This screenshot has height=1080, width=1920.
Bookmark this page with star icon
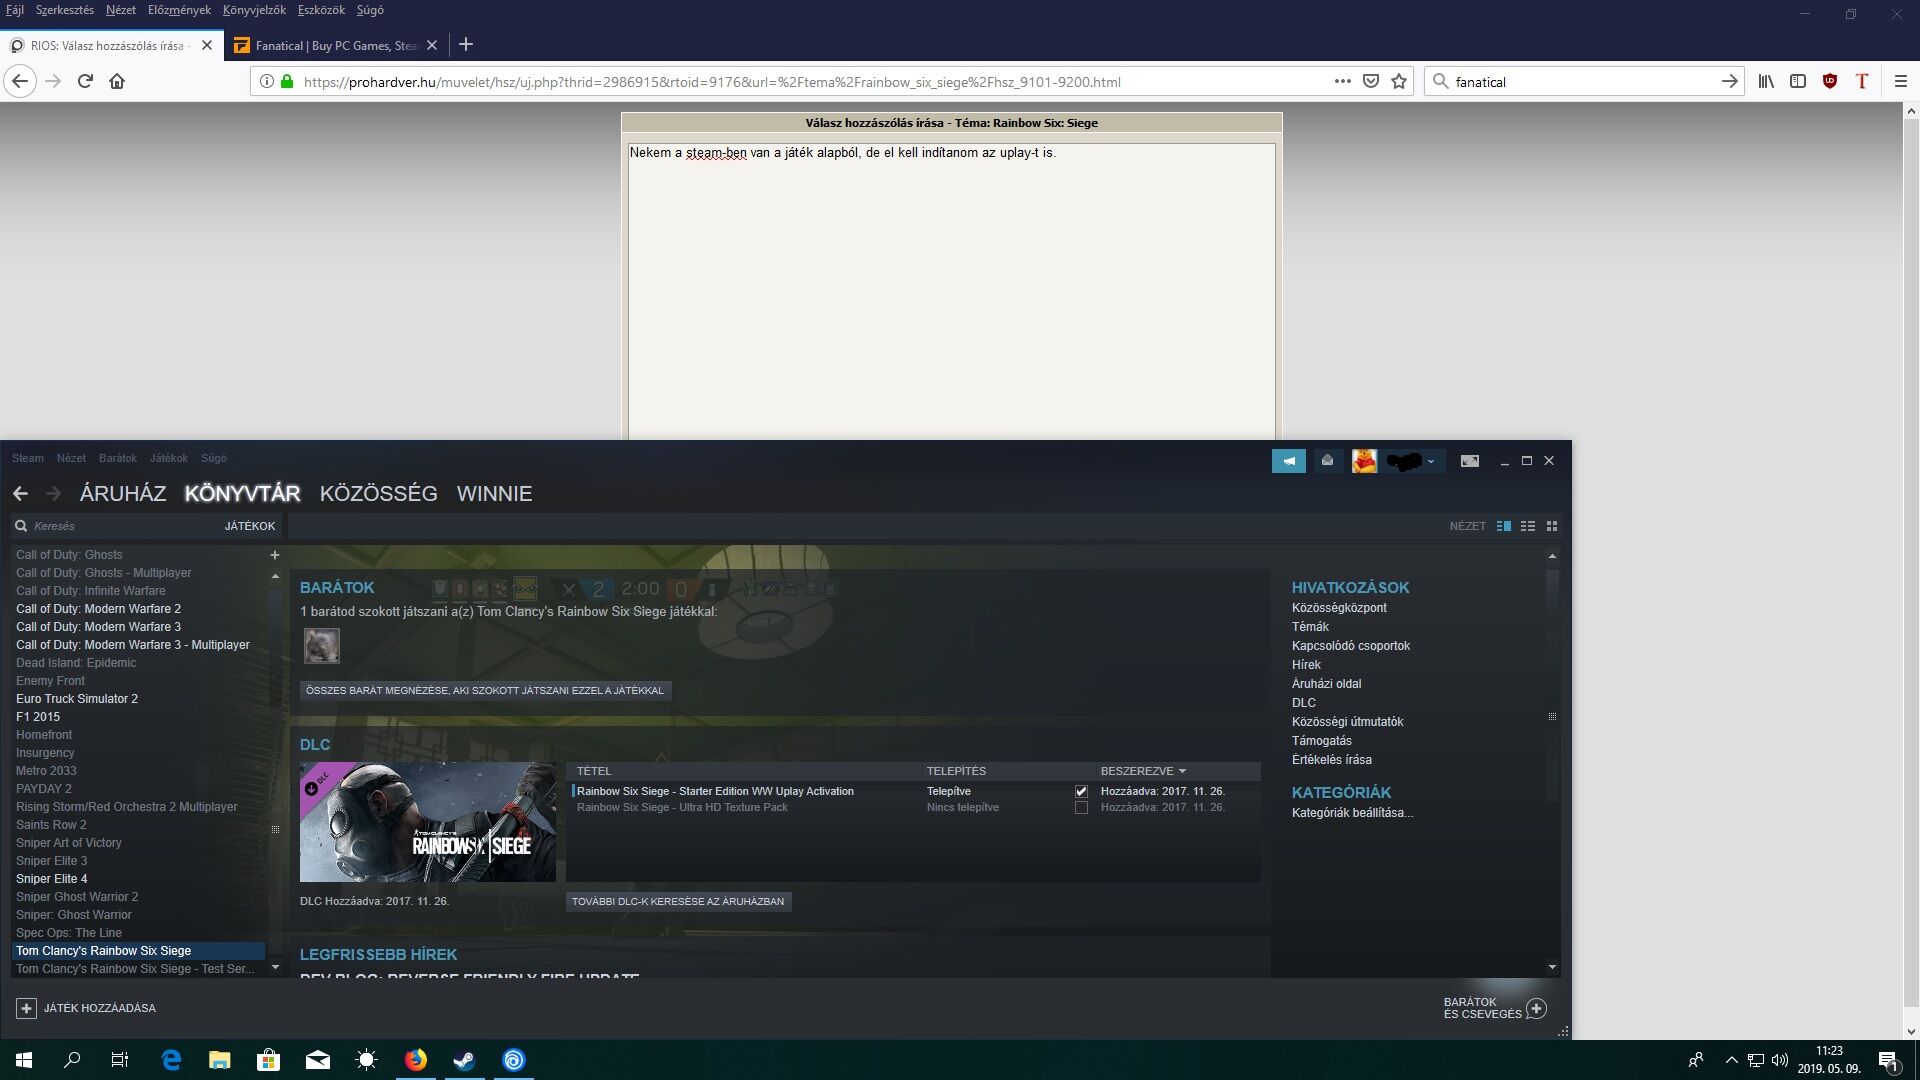click(1399, 81)
